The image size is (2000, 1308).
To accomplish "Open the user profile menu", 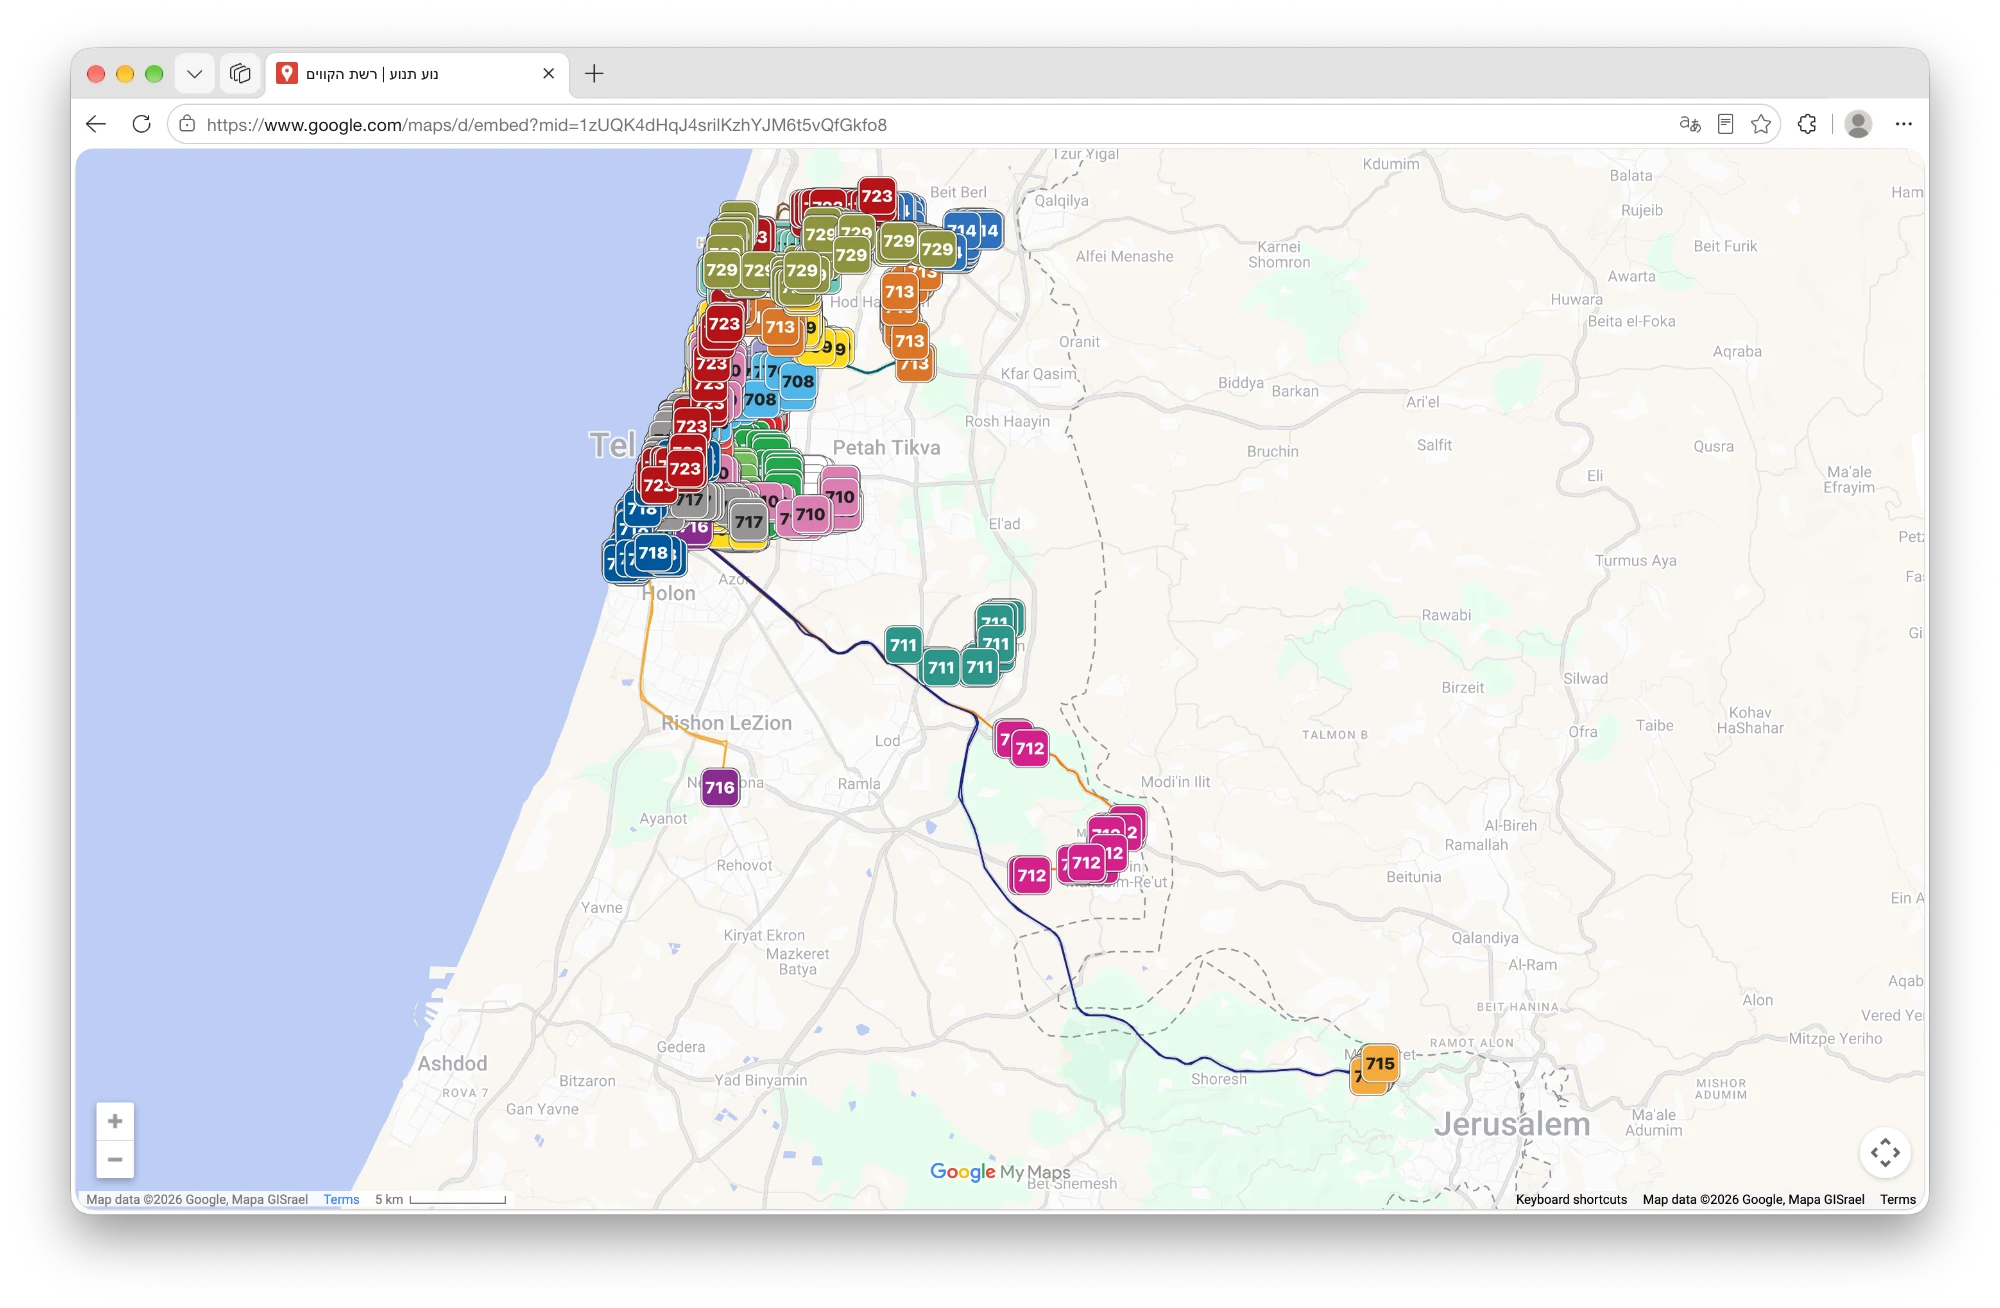I will pos(1858,124).
